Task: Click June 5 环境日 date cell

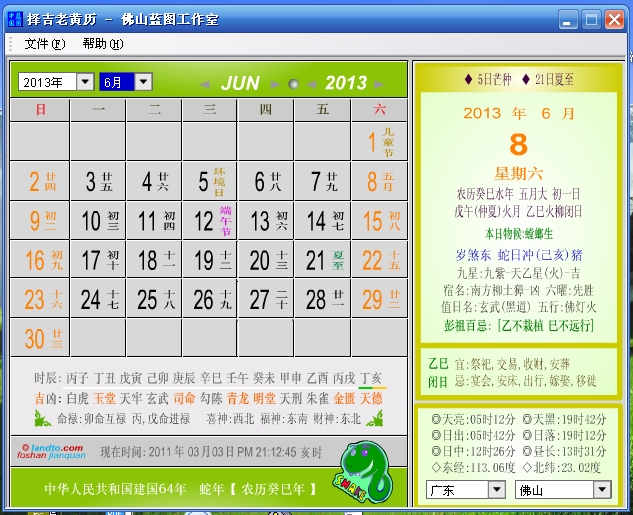Action: click(208, 181)
